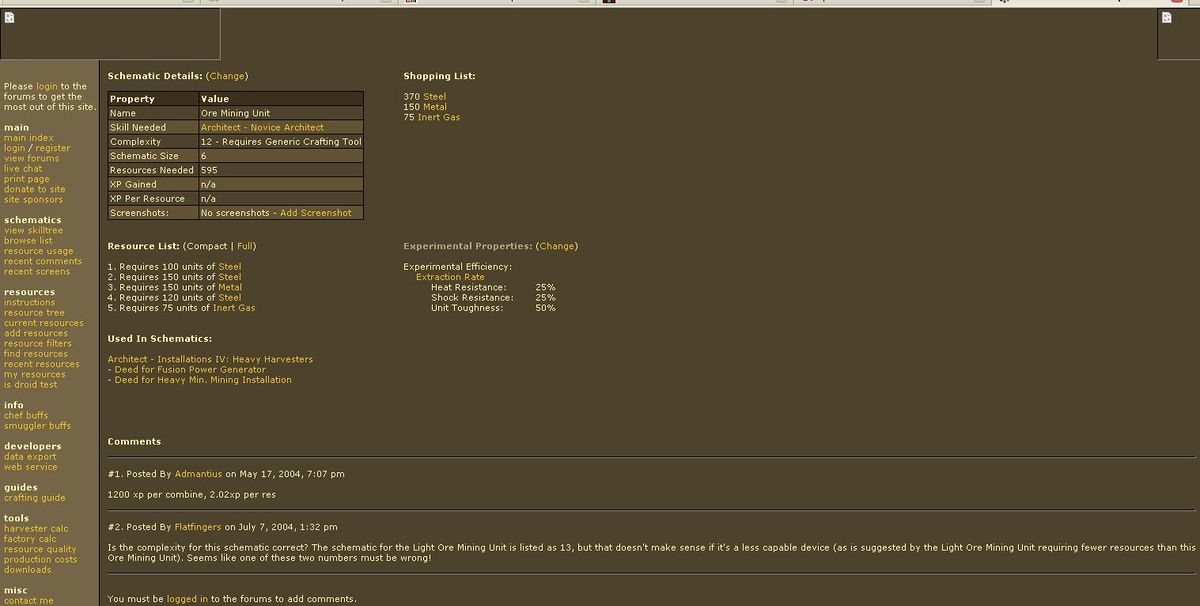This screenshot has height=606, width=1200.
Task: Switch the resource list to Compact view
Action: point(207,246)
